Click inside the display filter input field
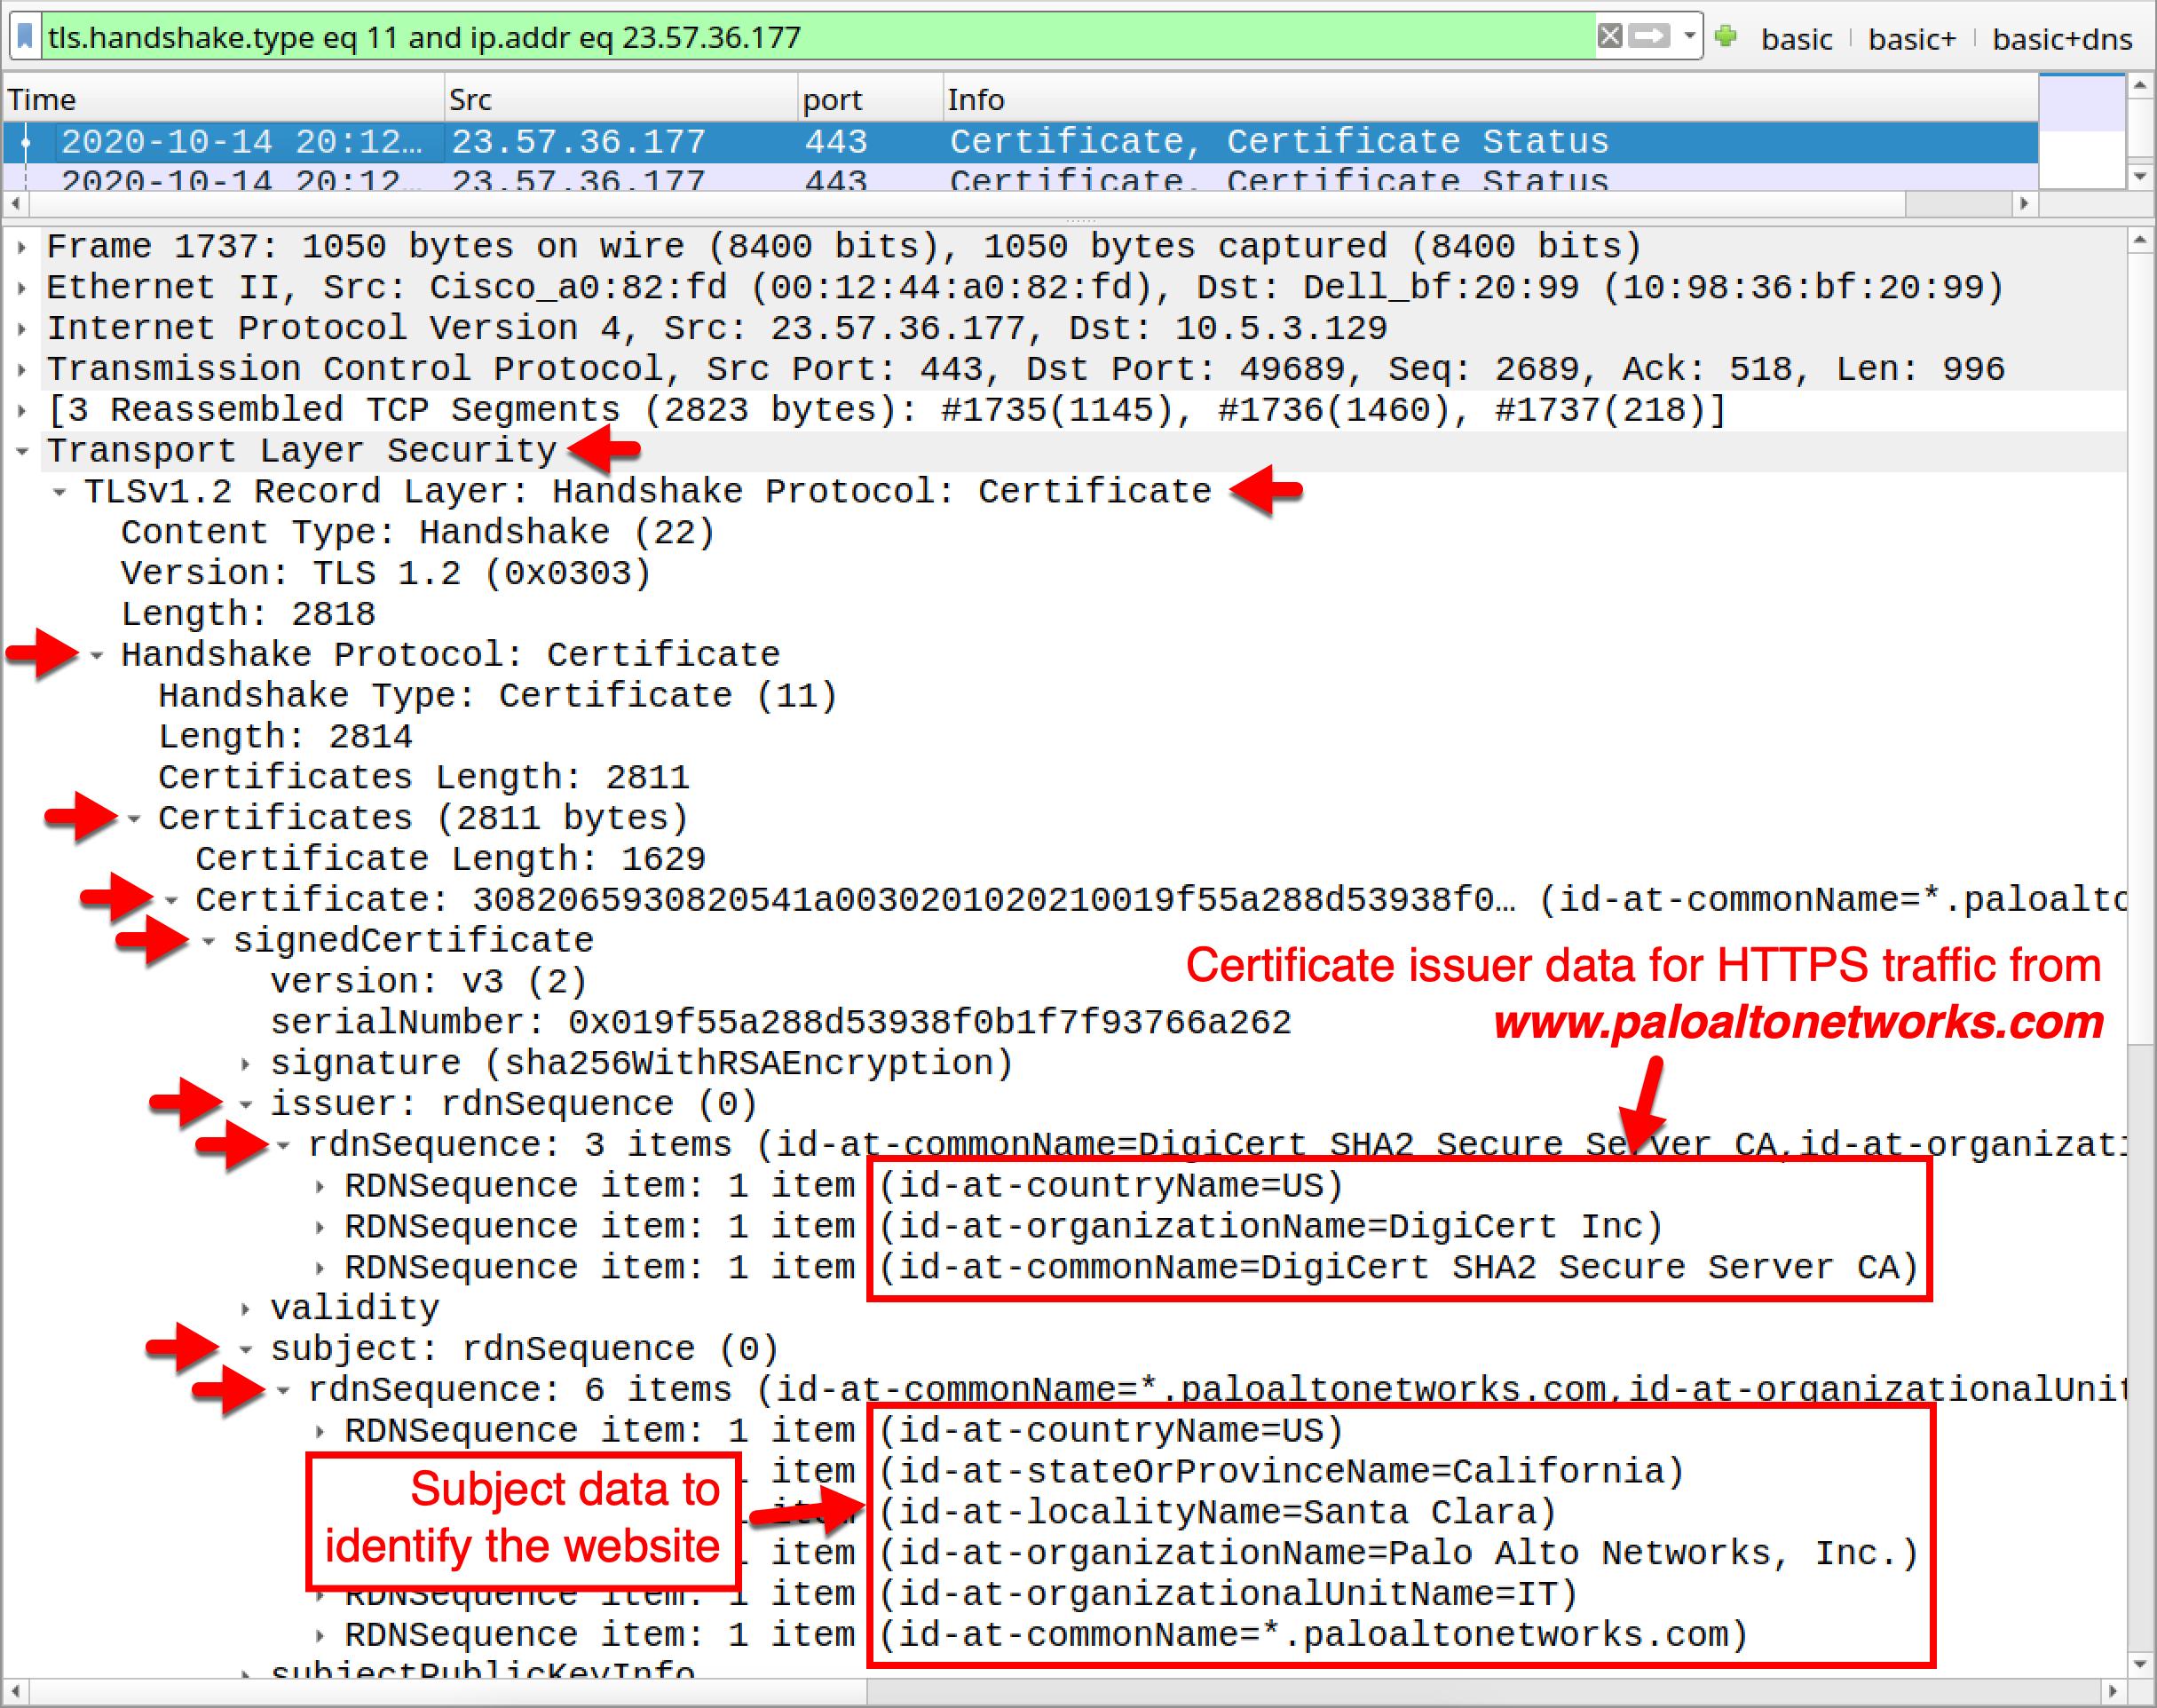Viewport: 2157px width, 1708px height. [x=800, y=38]
